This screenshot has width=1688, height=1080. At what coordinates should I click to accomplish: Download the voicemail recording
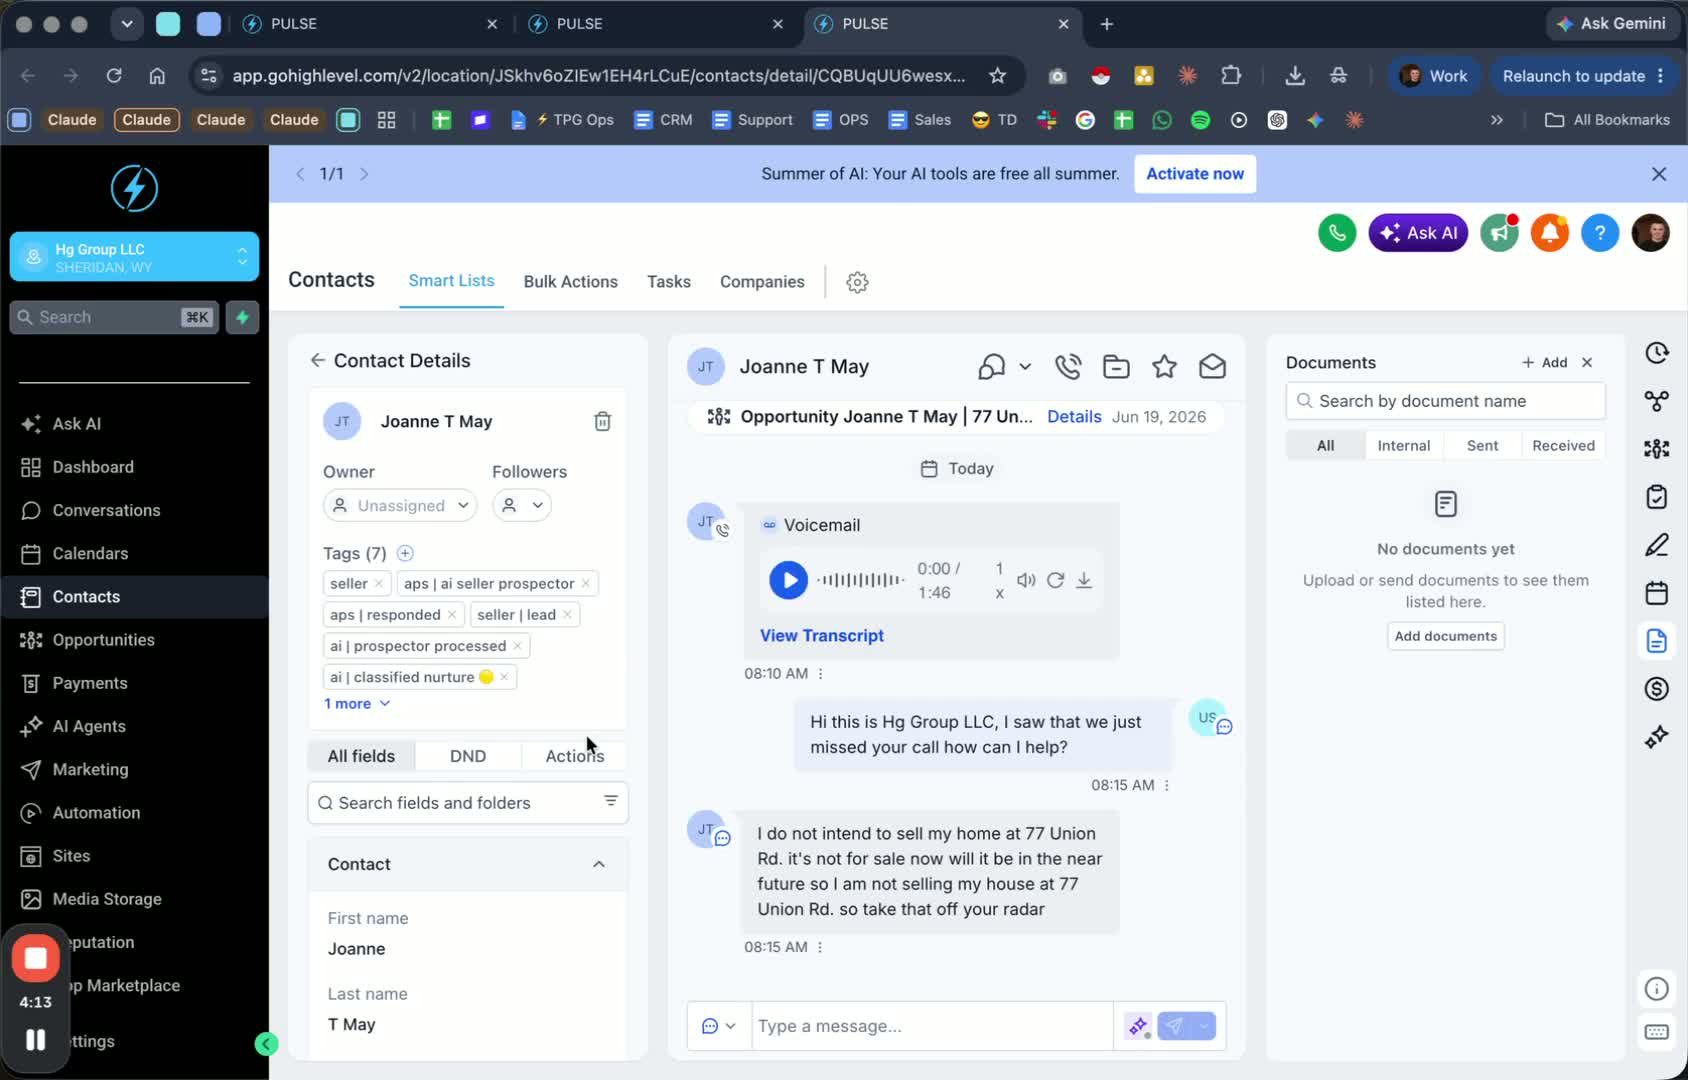click(1083, 580)
